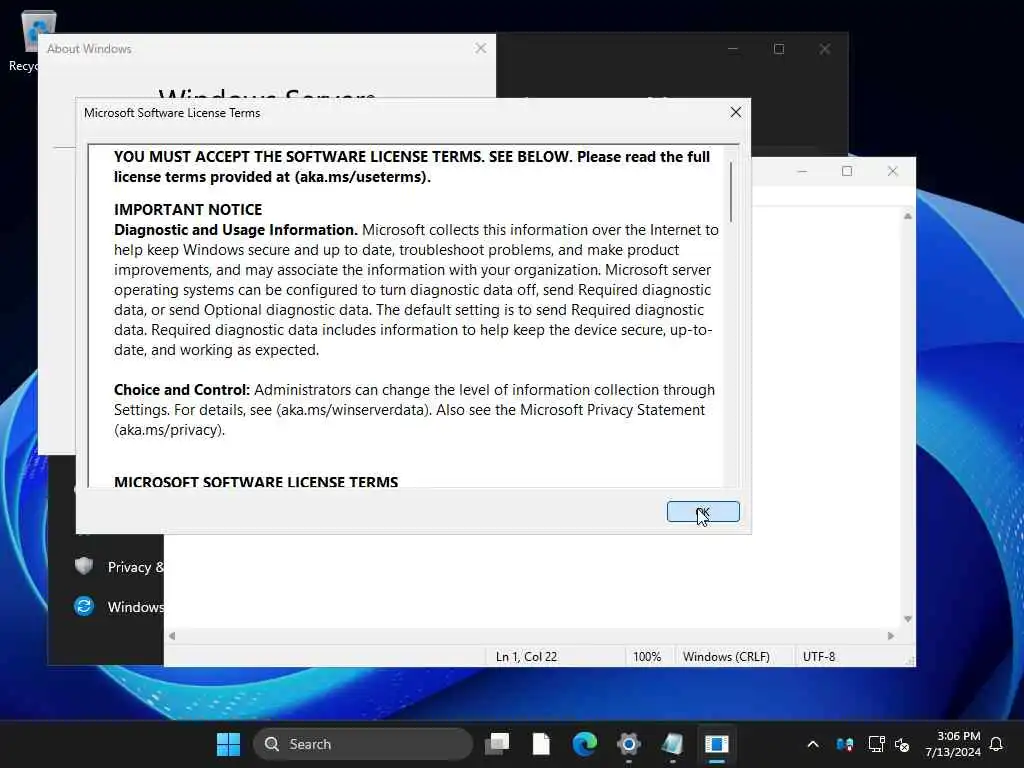Switch to Settings via taskbar gear icon
The width and height of the screenshot is (1024, 768).
pos(628,744)
